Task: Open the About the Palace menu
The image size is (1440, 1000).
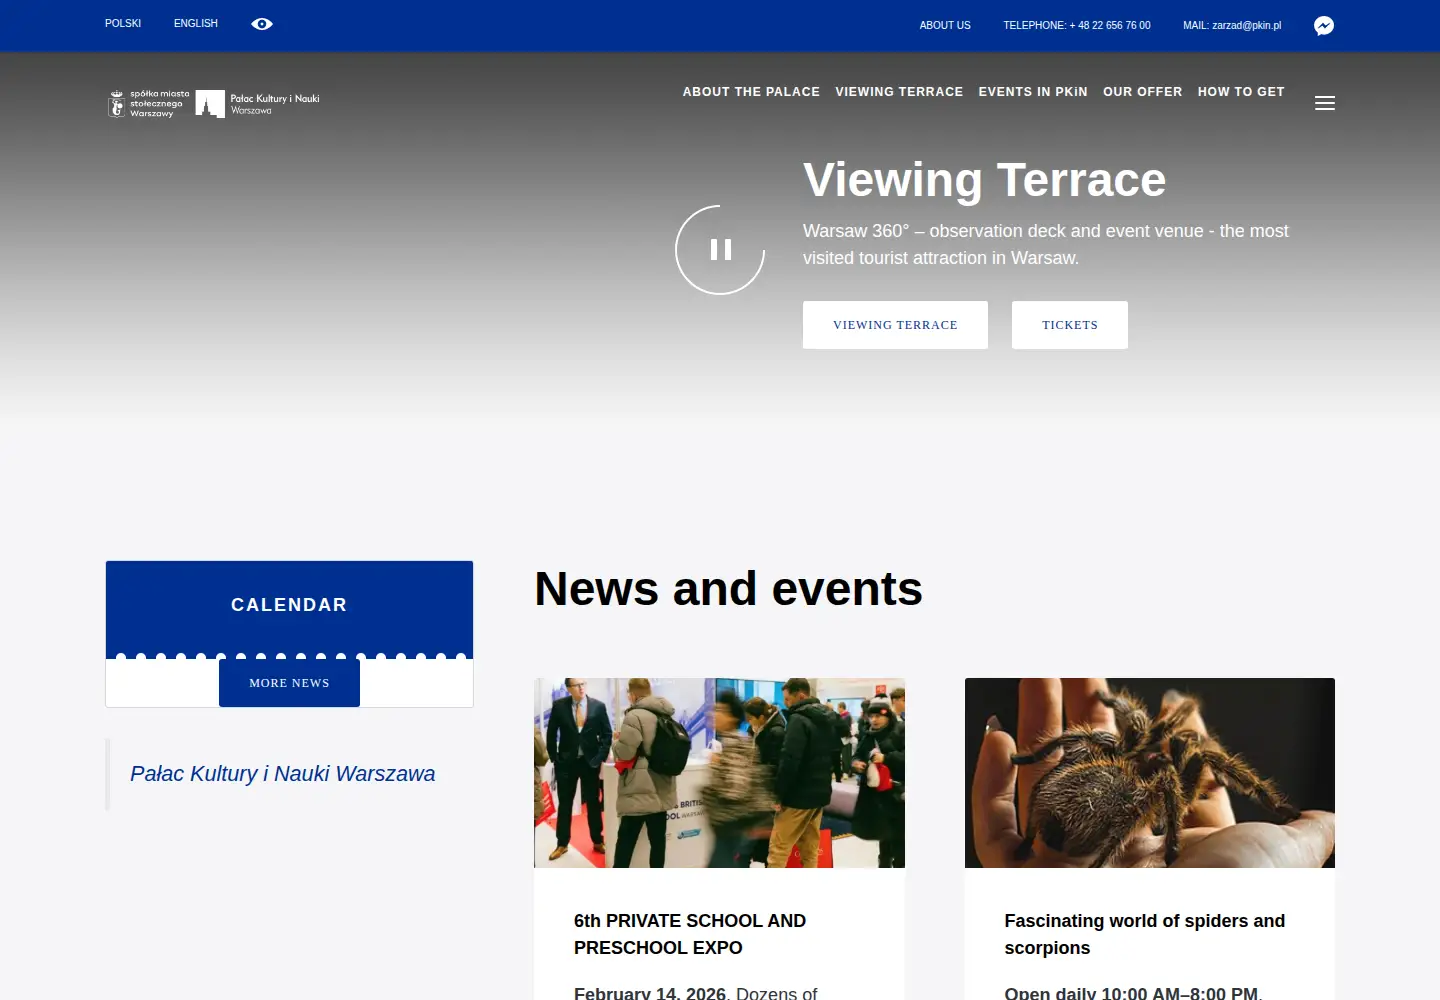Action: 751,92
